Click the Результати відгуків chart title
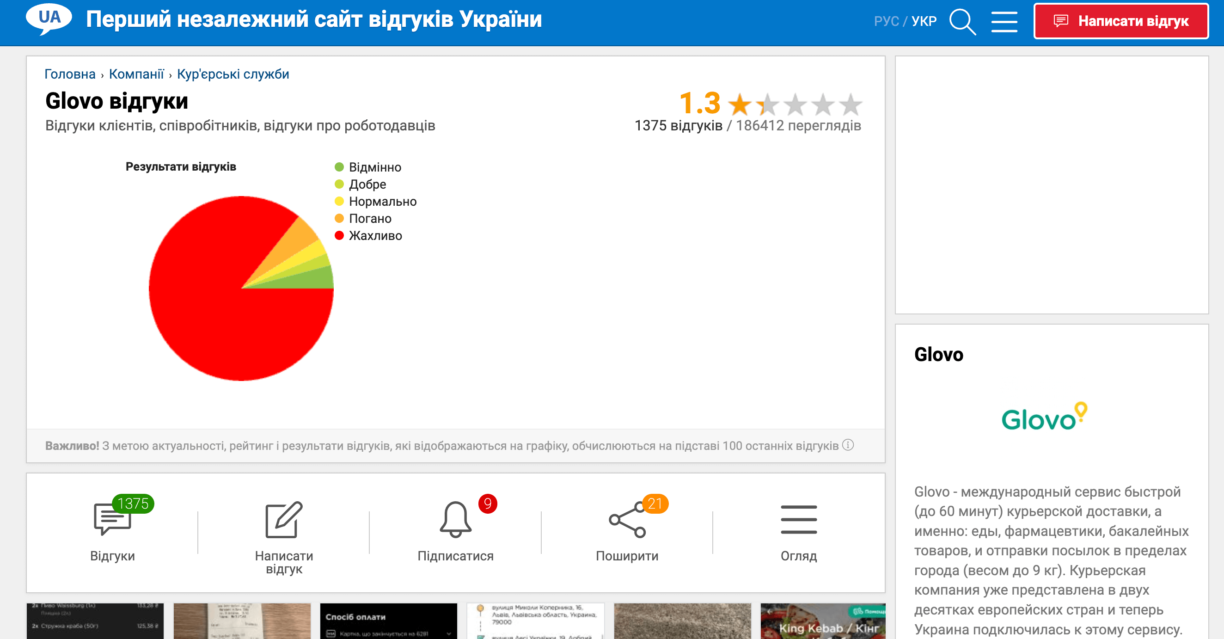1224x639 pixels. click(181, 167)
